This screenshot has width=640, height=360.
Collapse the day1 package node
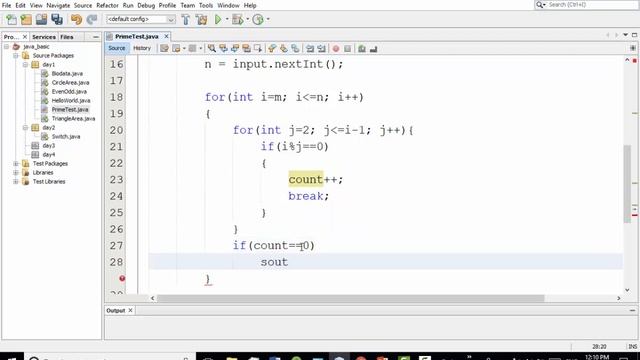click(x=25, y=64)
